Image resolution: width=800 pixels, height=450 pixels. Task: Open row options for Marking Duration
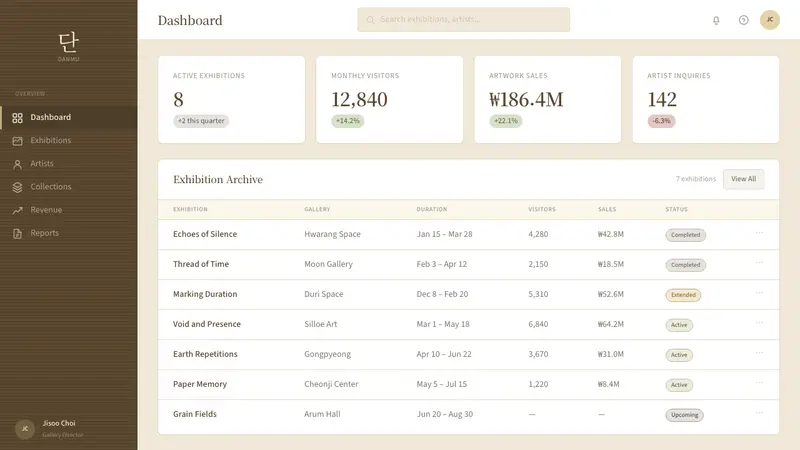[x=759, y=293]
